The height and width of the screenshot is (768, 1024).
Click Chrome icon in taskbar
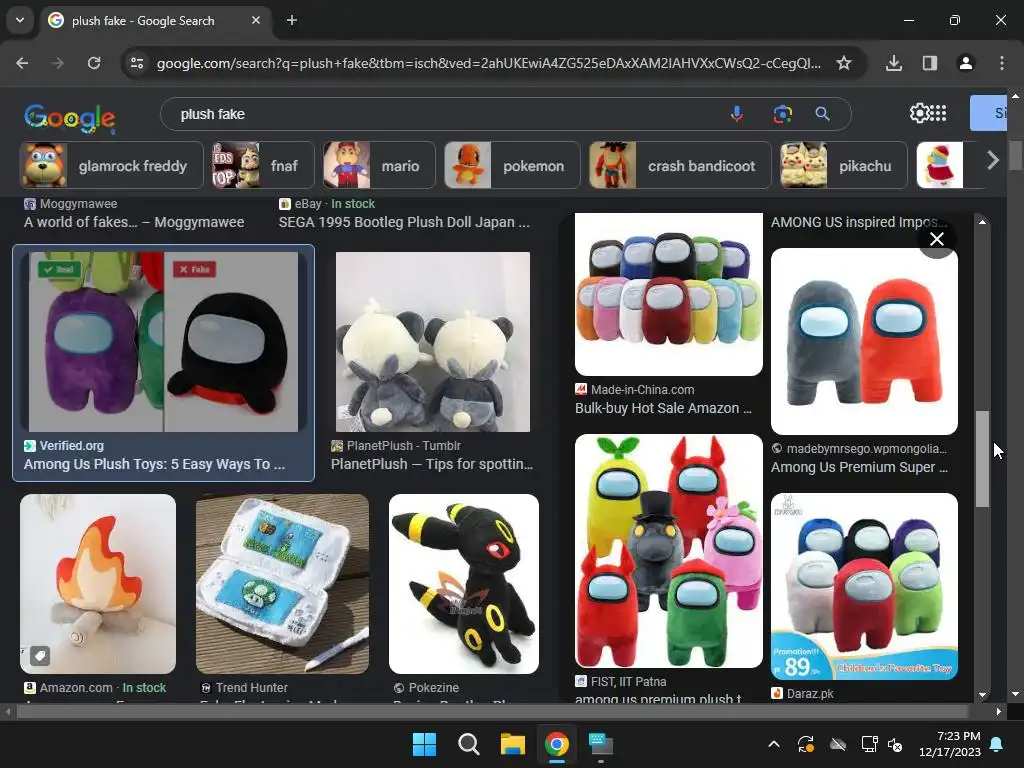(556, 744)
